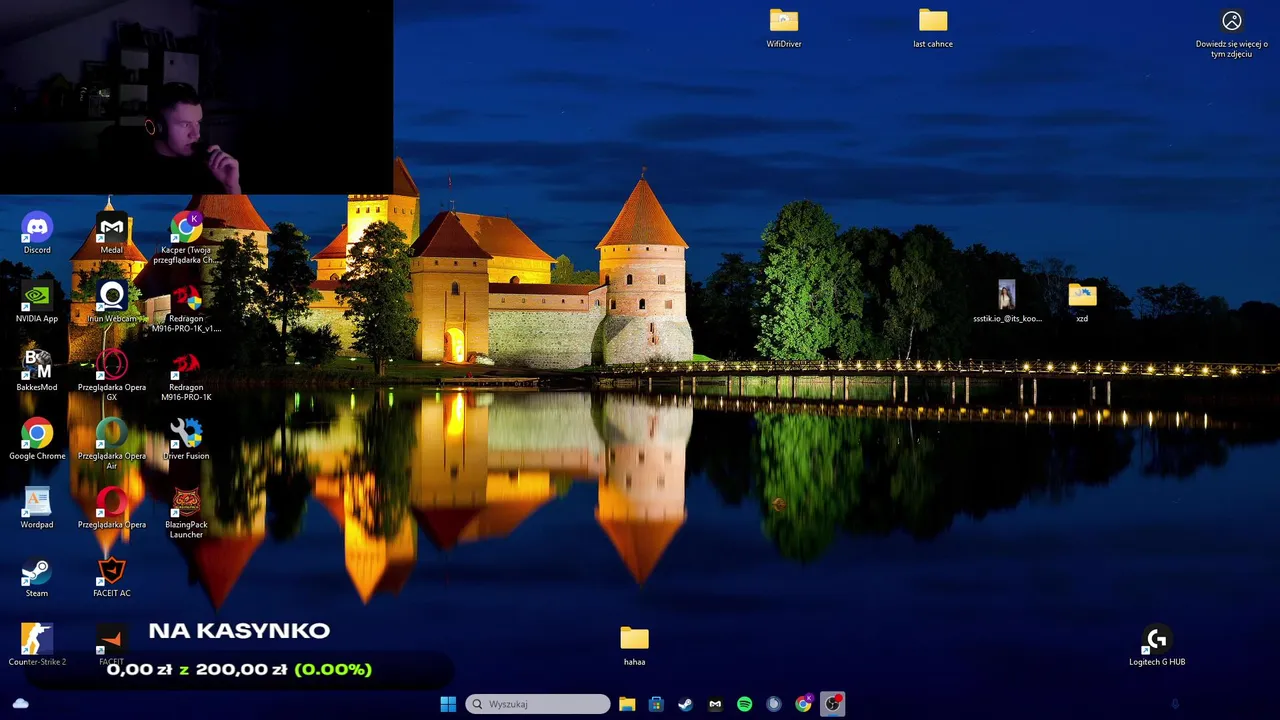Click 'Dowiedz się więcej o tym zdjęciu'

tap(1232, 34)
